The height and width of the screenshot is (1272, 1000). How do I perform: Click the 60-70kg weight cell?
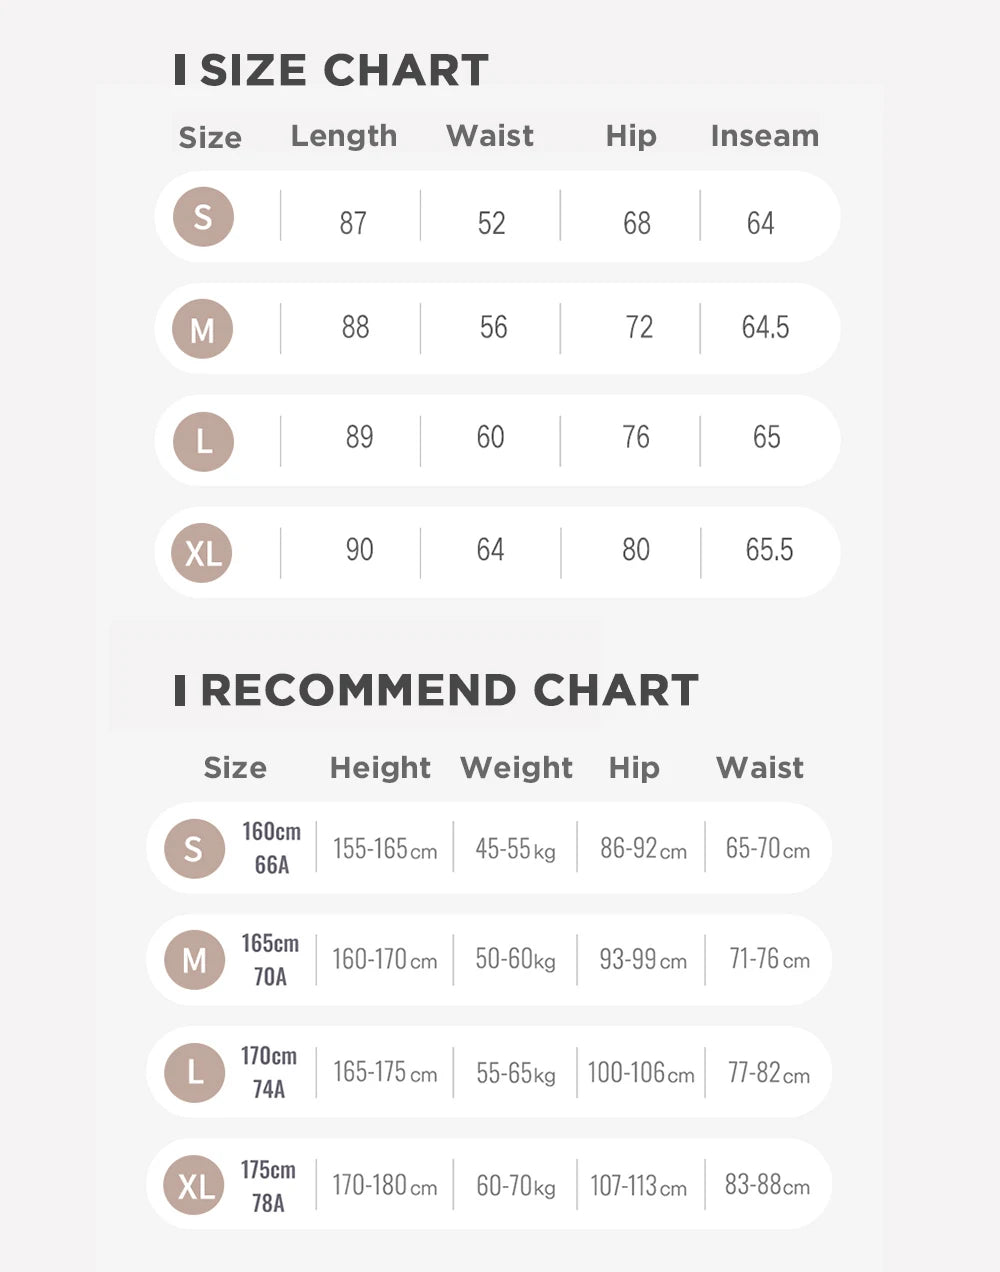tap(515, 1186)
